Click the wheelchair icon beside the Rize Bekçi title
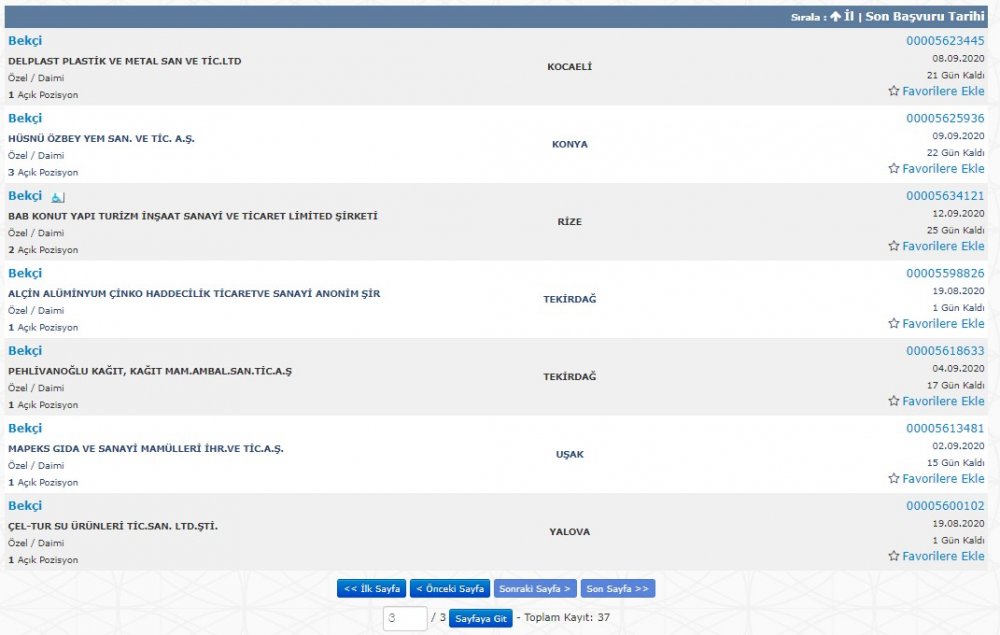Viewport: 1000px width, 635px height. tap(58, 197)
